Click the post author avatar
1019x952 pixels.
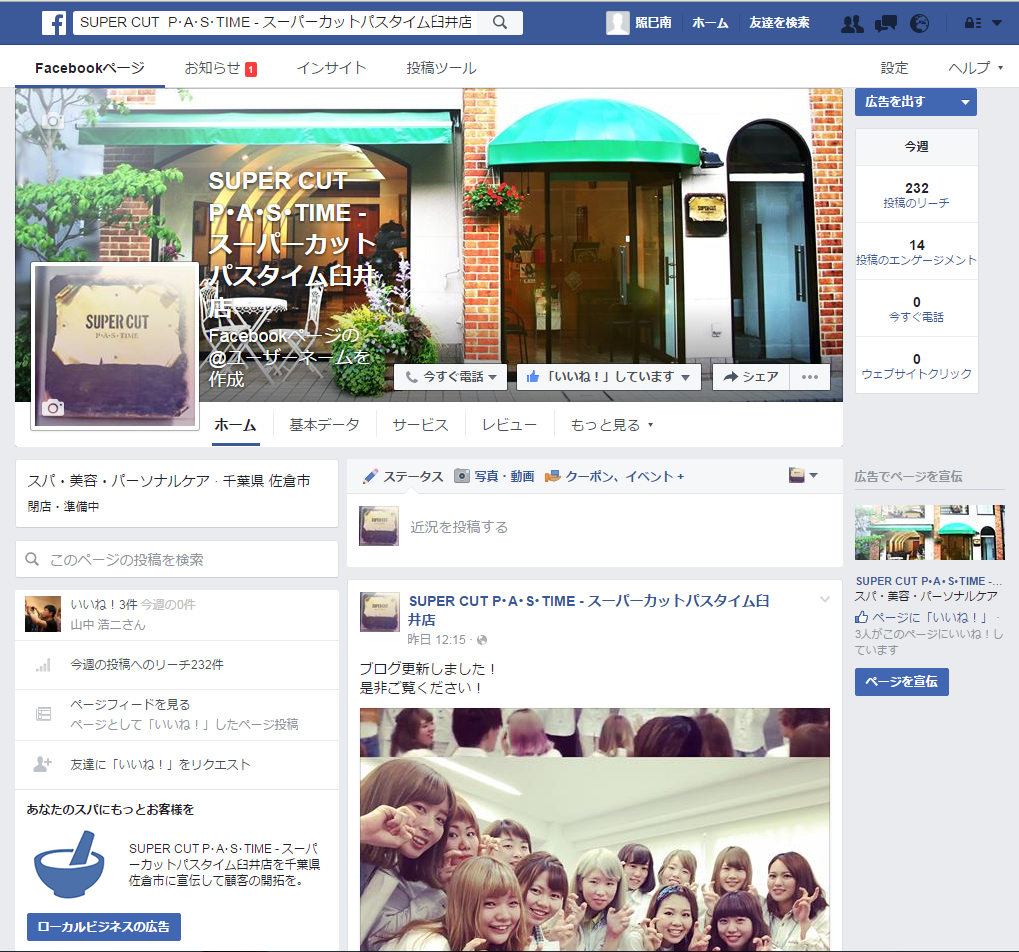tap(380, 611)
